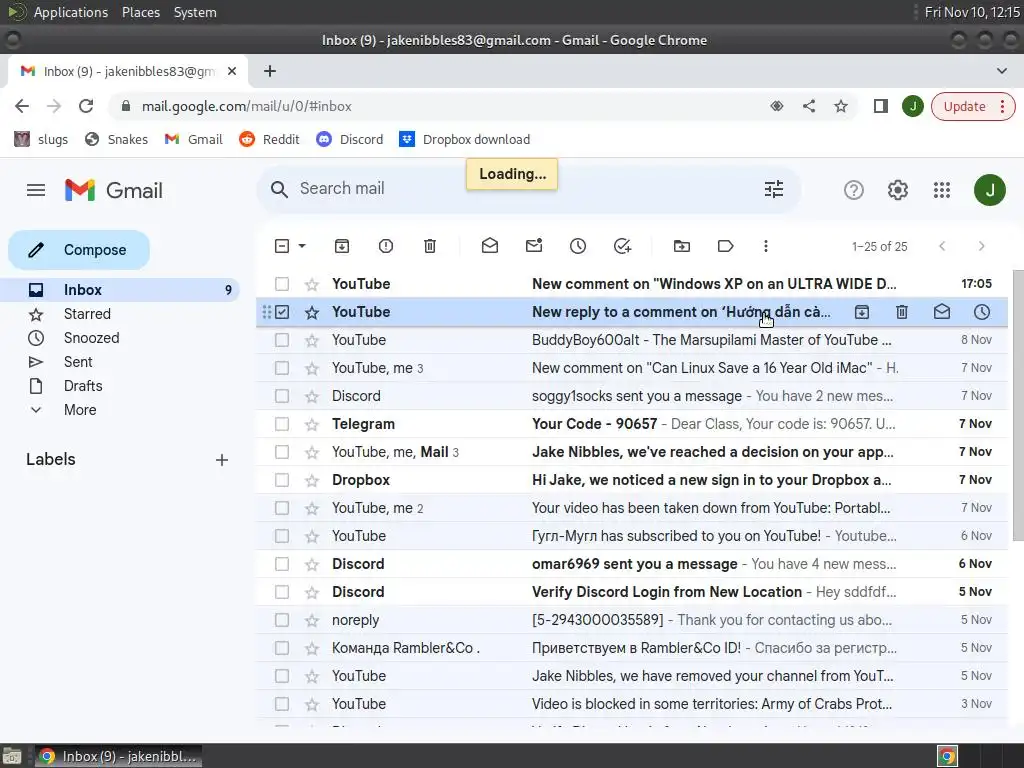Show search options filter icon
The image size is (1024, 768).
[774, 189]
